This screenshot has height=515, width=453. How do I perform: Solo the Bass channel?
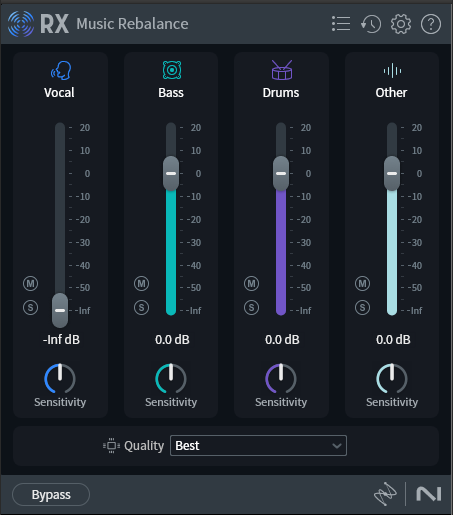pos(141,307)
